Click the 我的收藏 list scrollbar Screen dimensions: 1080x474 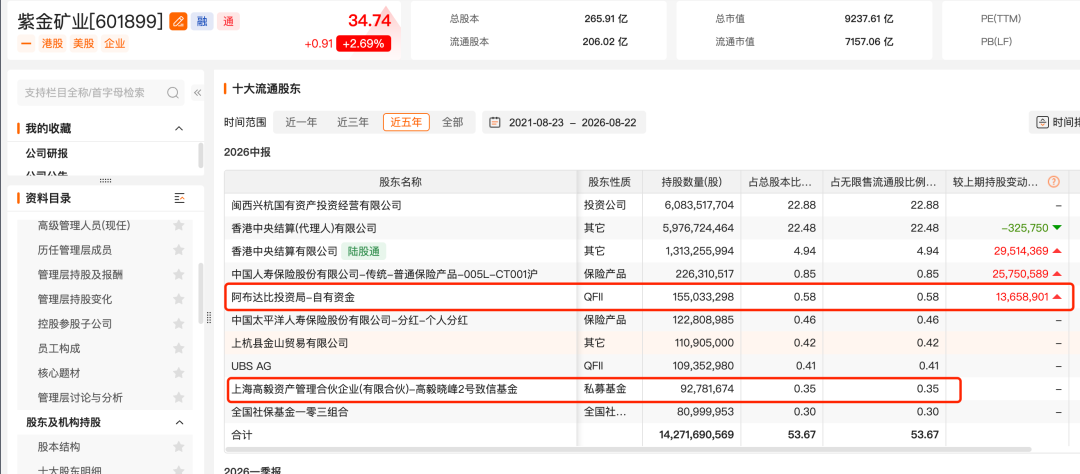click(200, 155)
